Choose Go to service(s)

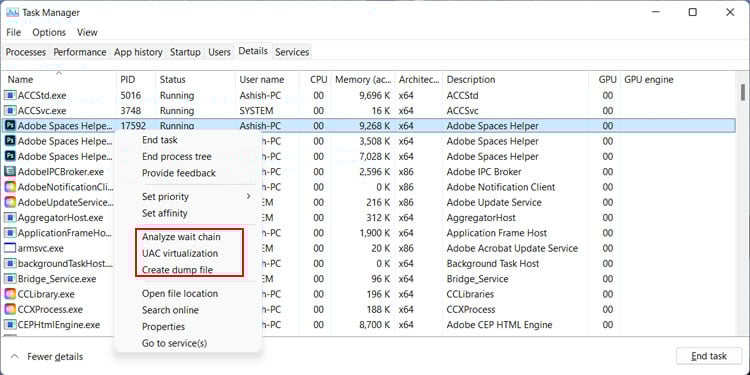pos(175,343)
